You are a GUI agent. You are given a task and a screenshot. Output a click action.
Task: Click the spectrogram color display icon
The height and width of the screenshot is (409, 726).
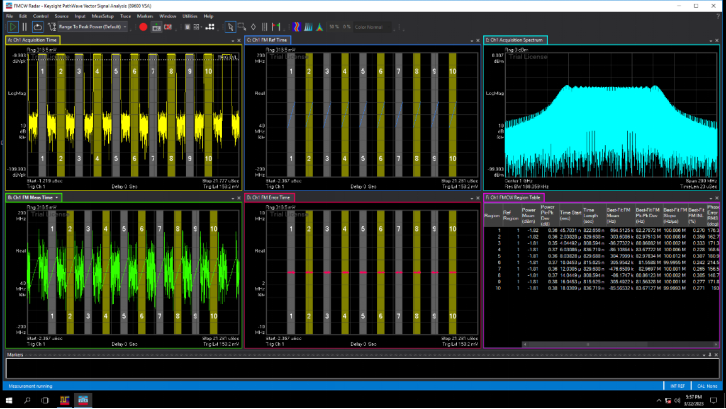point(297,27)
